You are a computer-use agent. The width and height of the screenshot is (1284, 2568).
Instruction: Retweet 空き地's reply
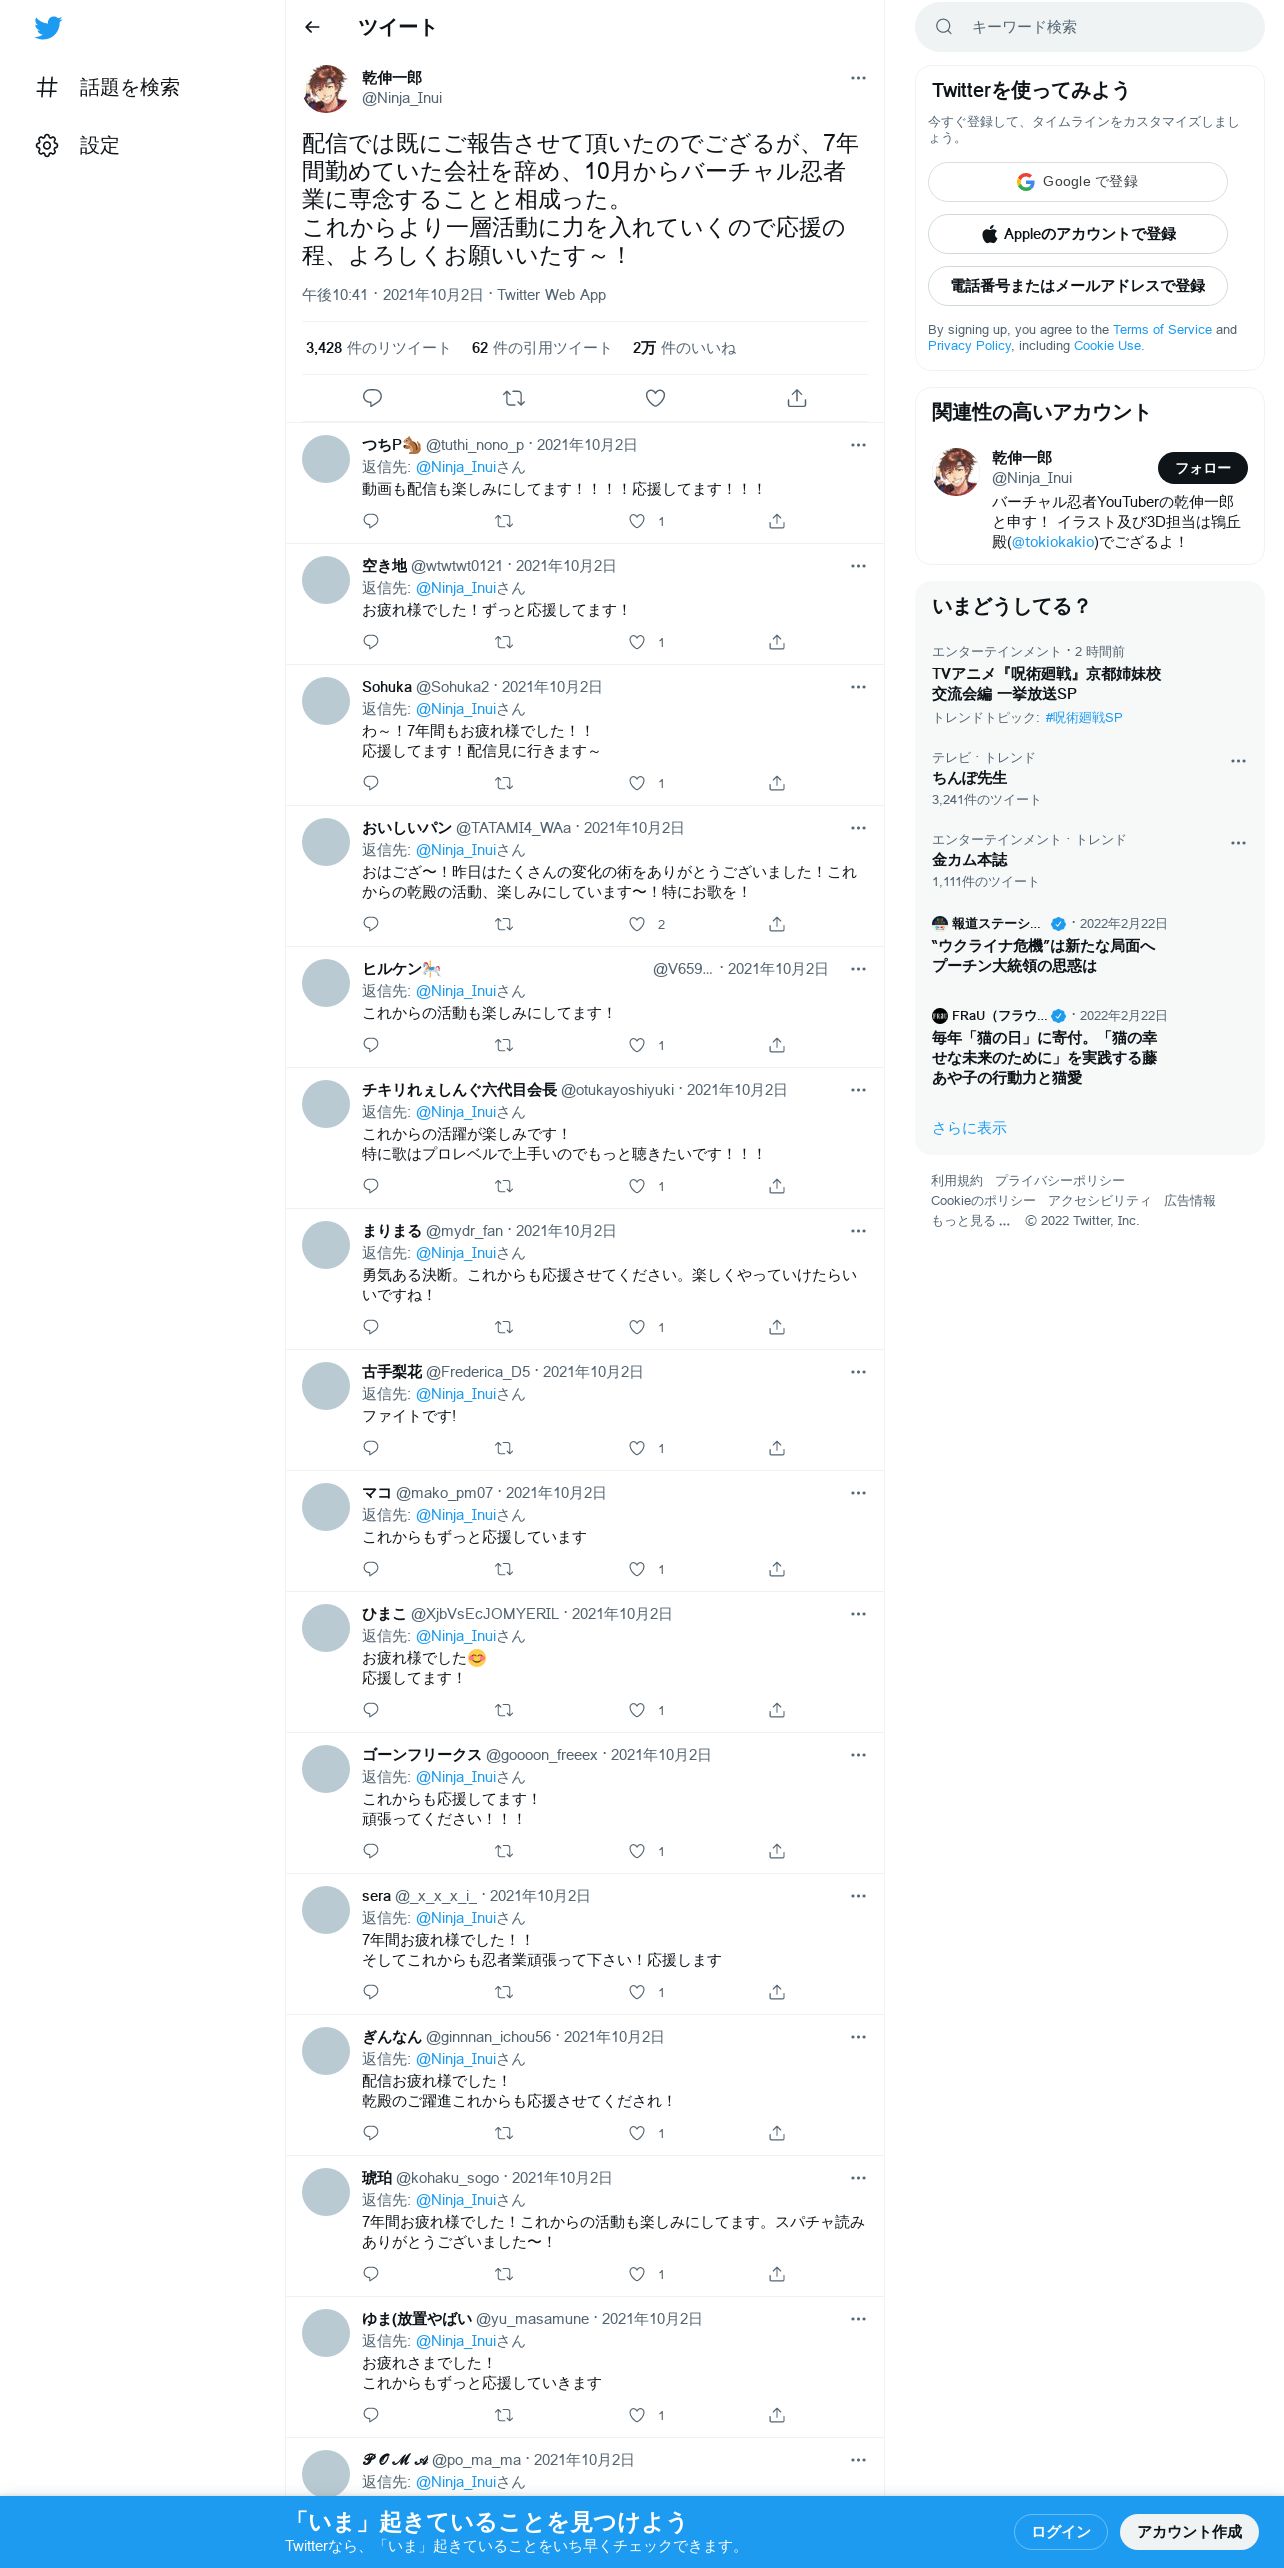tap(504, 642)
